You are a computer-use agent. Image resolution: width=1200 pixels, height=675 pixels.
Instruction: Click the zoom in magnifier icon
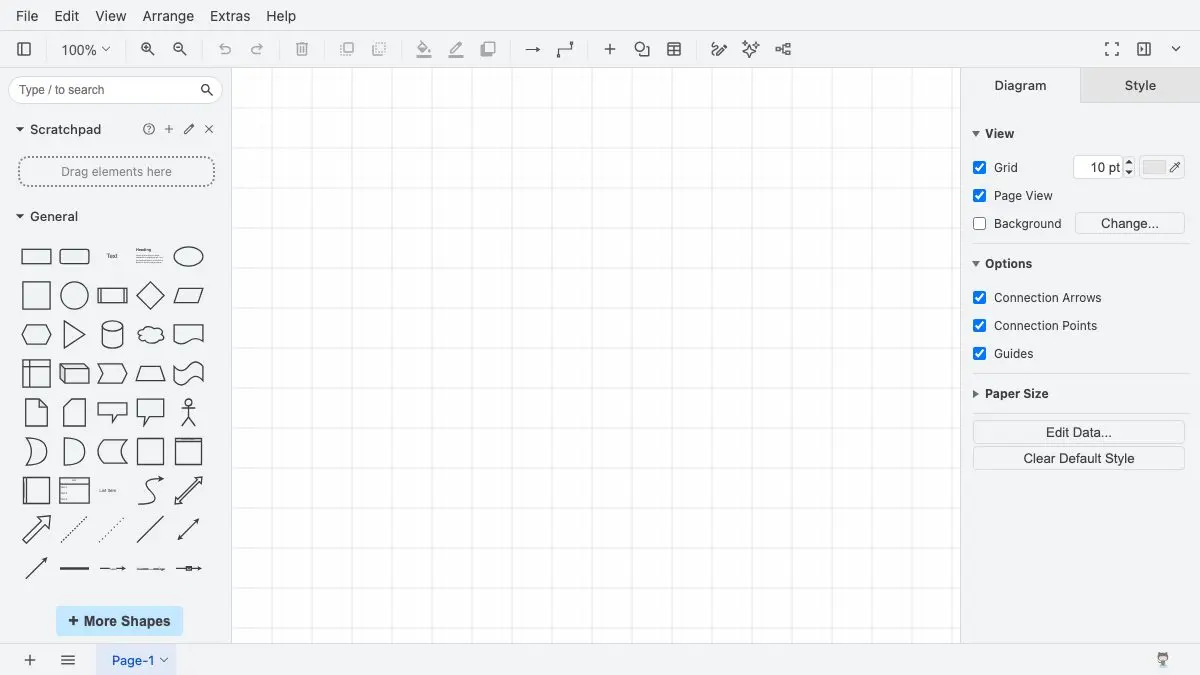[x=148, y=49]
